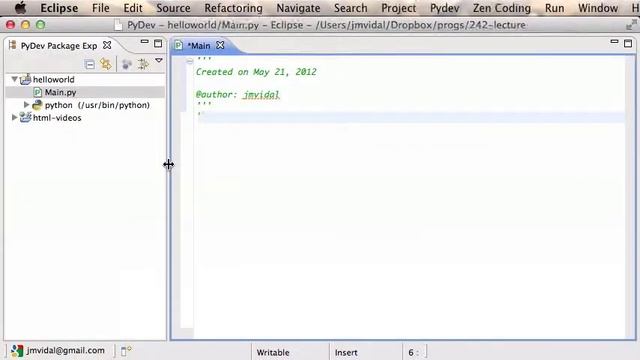Open the Window menu
Image resolution: width=640 pixels, height=360 pixels.
(598, 8)
